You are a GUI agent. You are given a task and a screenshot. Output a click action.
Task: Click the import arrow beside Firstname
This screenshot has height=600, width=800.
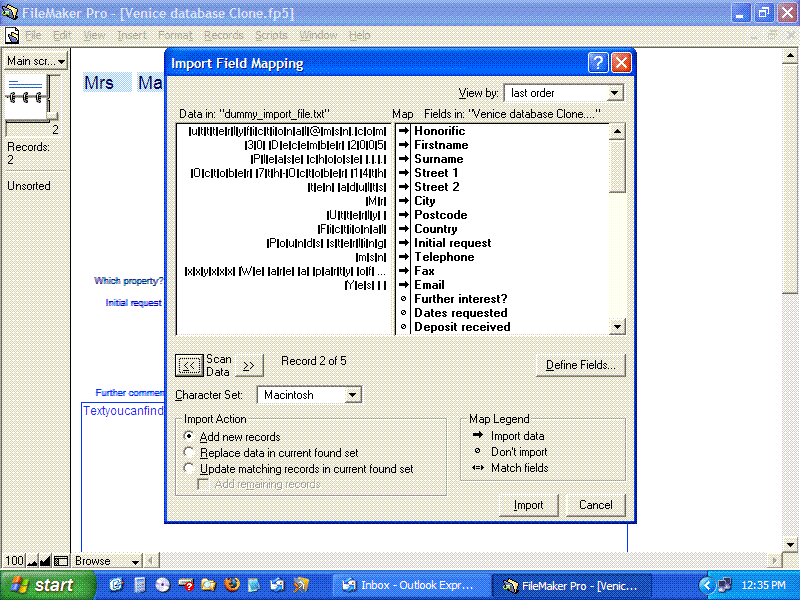404,145
